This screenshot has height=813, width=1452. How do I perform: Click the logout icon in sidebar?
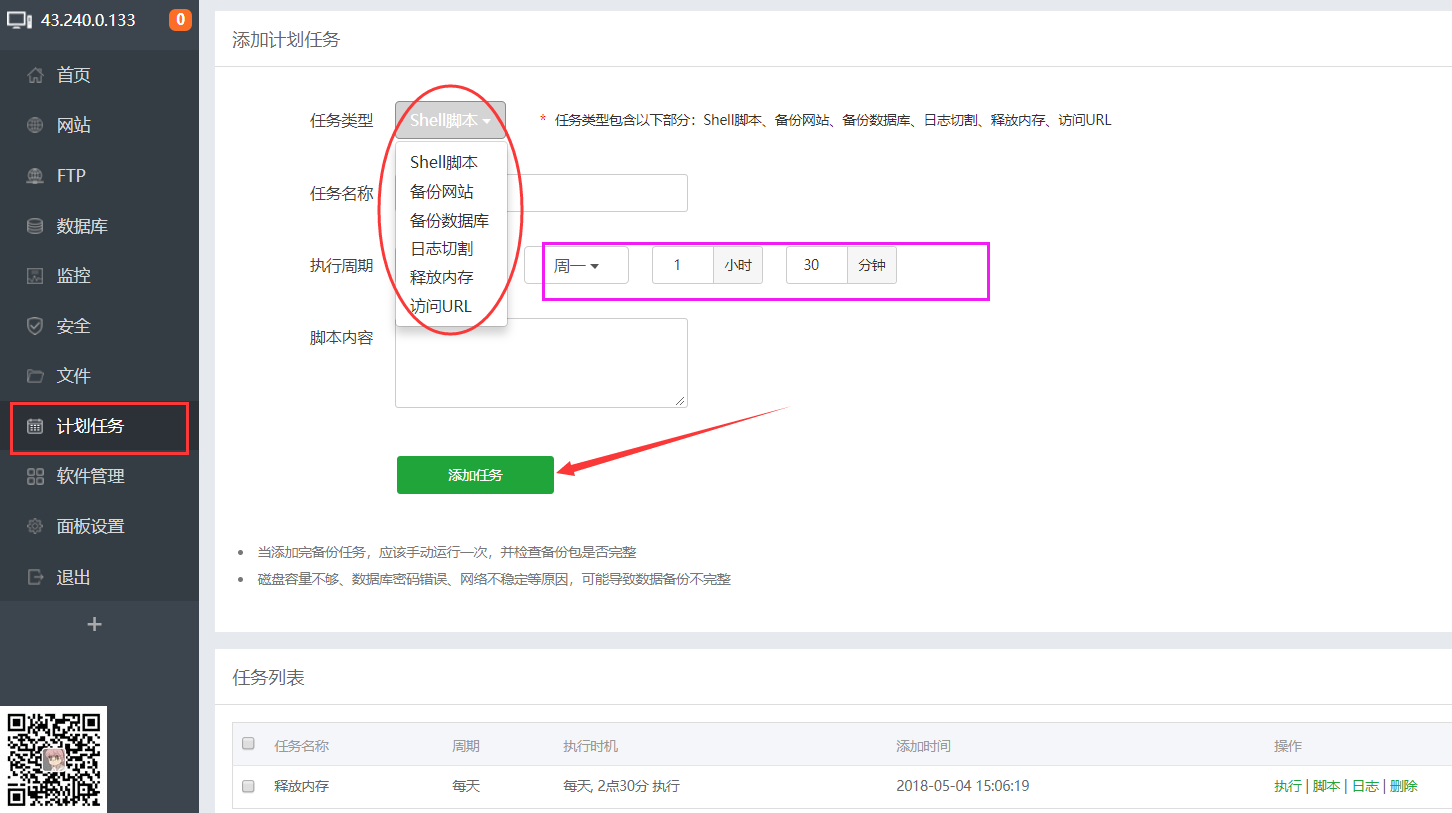[36, 577]
